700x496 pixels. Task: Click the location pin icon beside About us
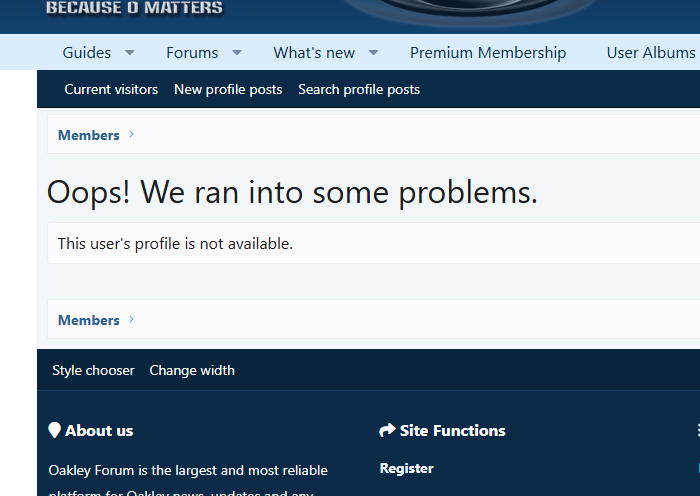(x=55, y=431)
